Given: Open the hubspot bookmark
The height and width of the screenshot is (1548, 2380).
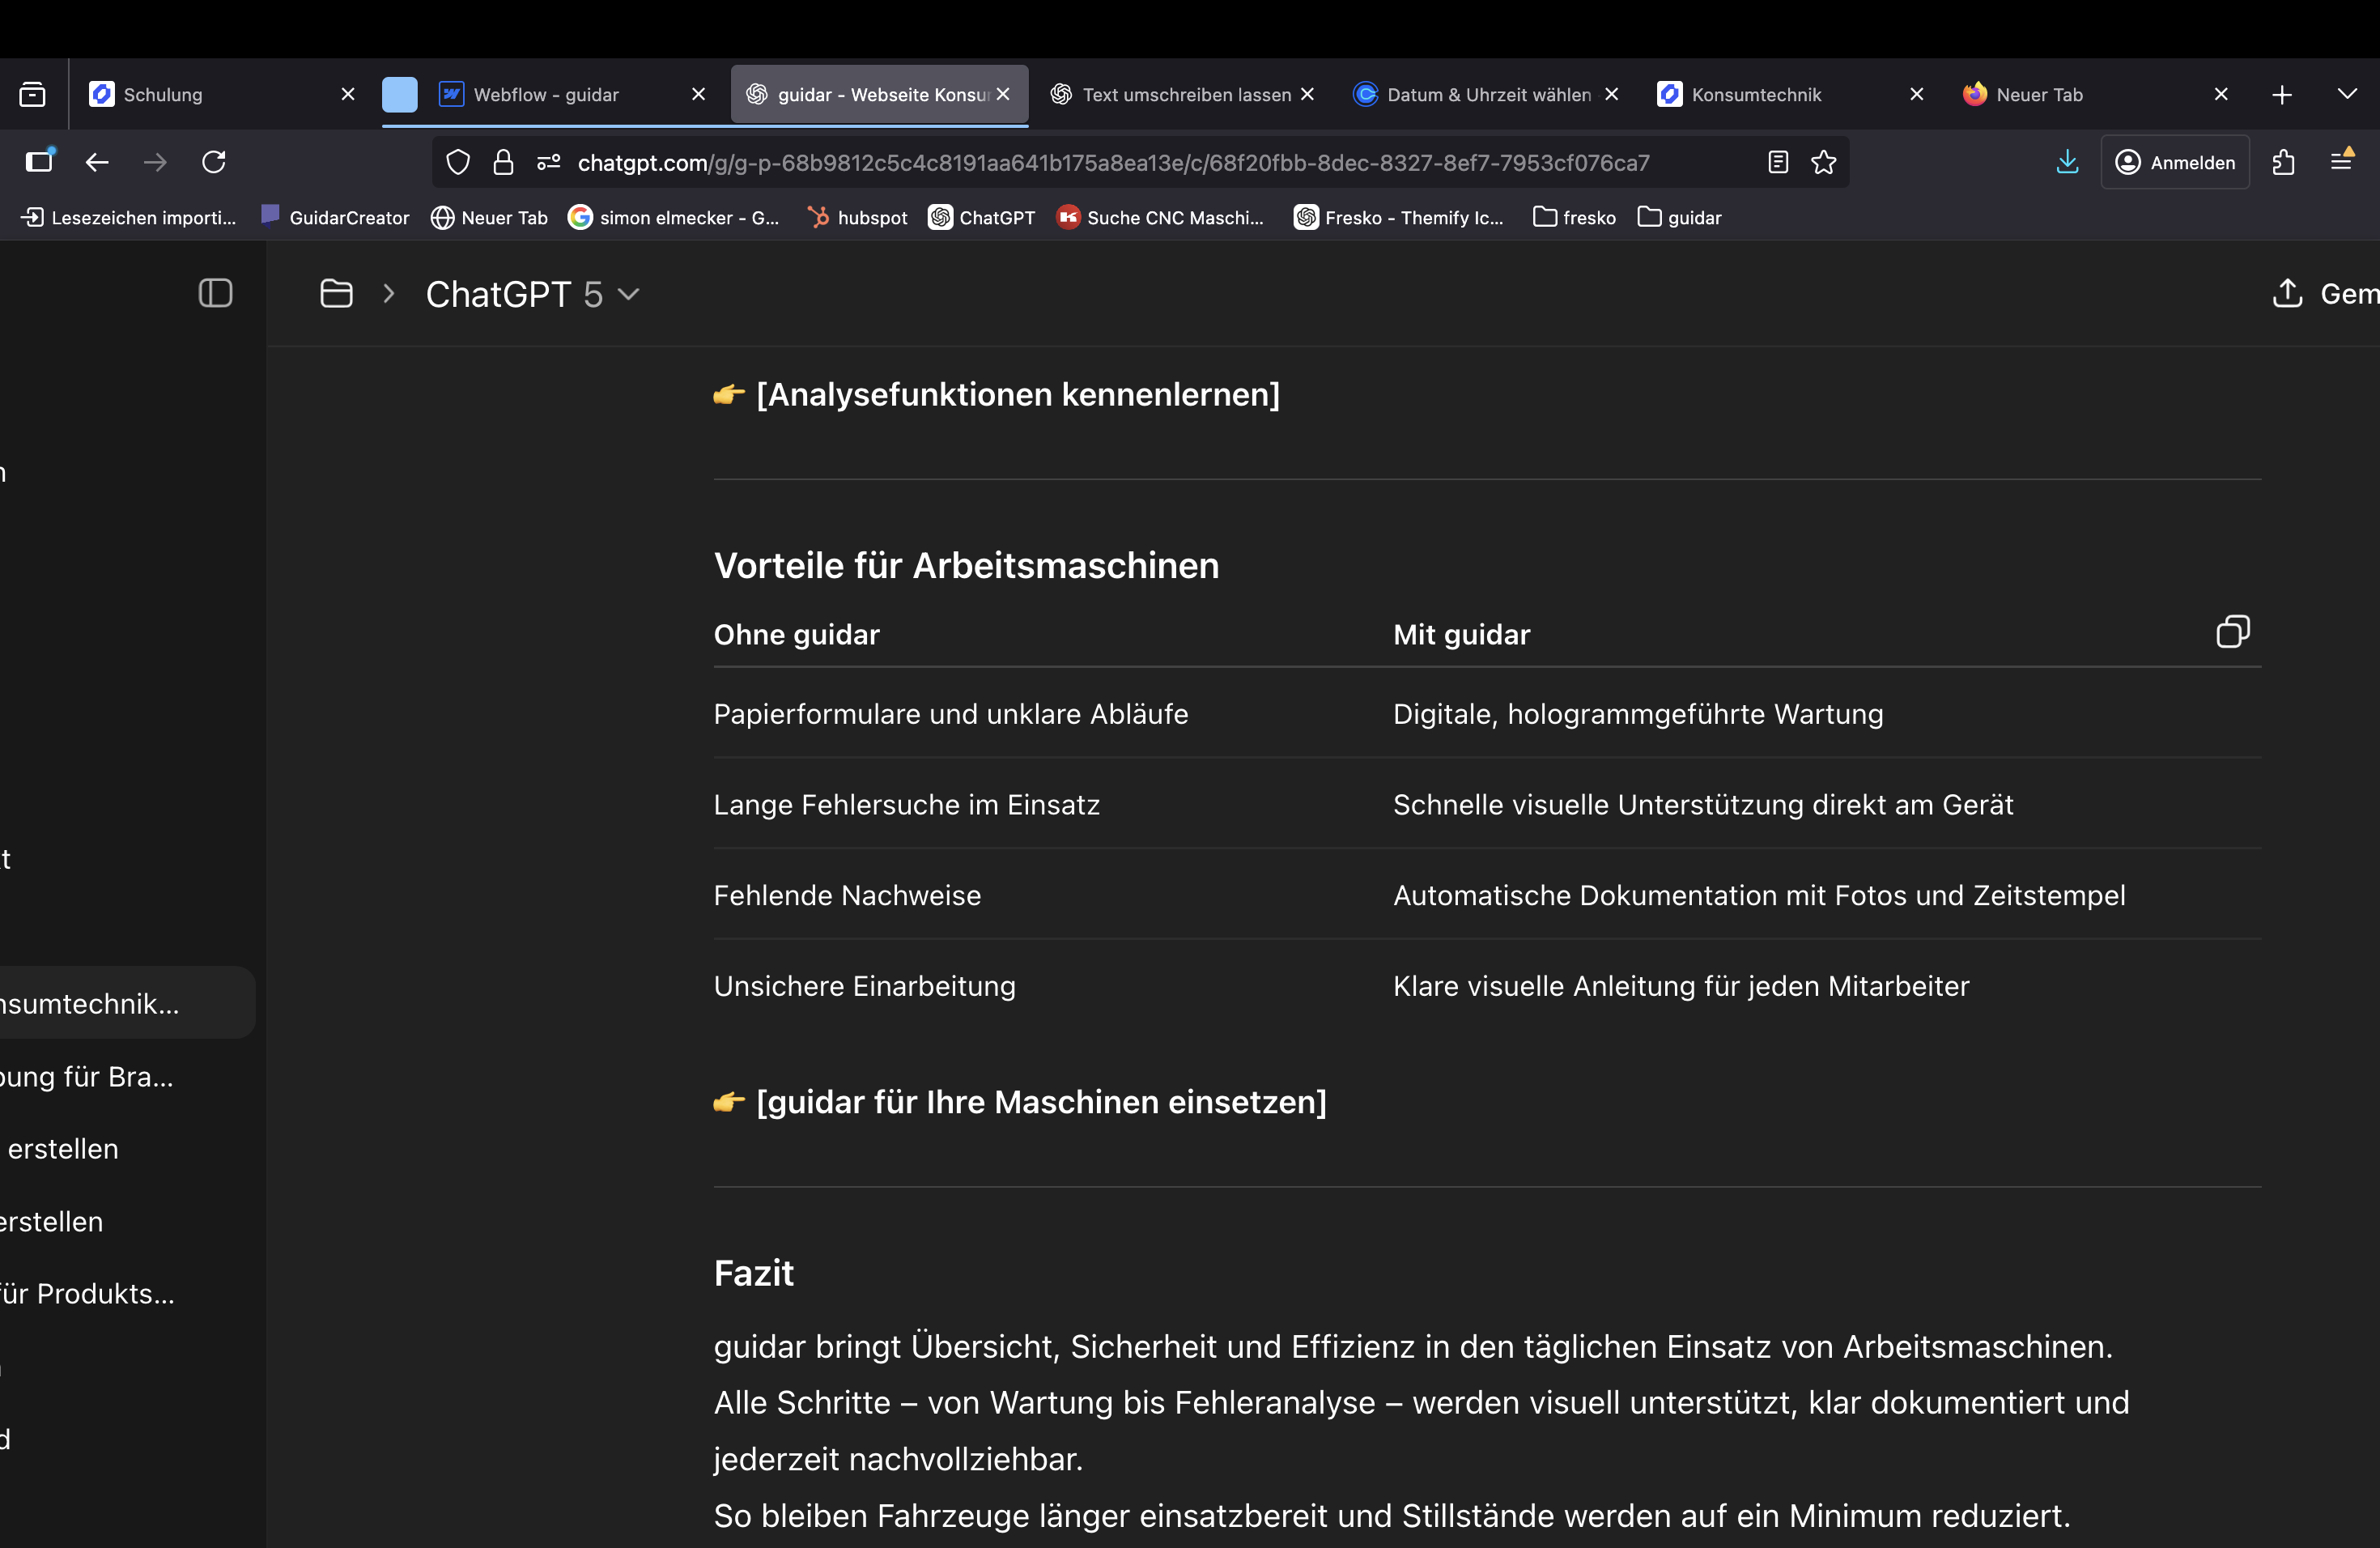Looking at the screenshot, I should pyautogui.click(x=858, y=217).
